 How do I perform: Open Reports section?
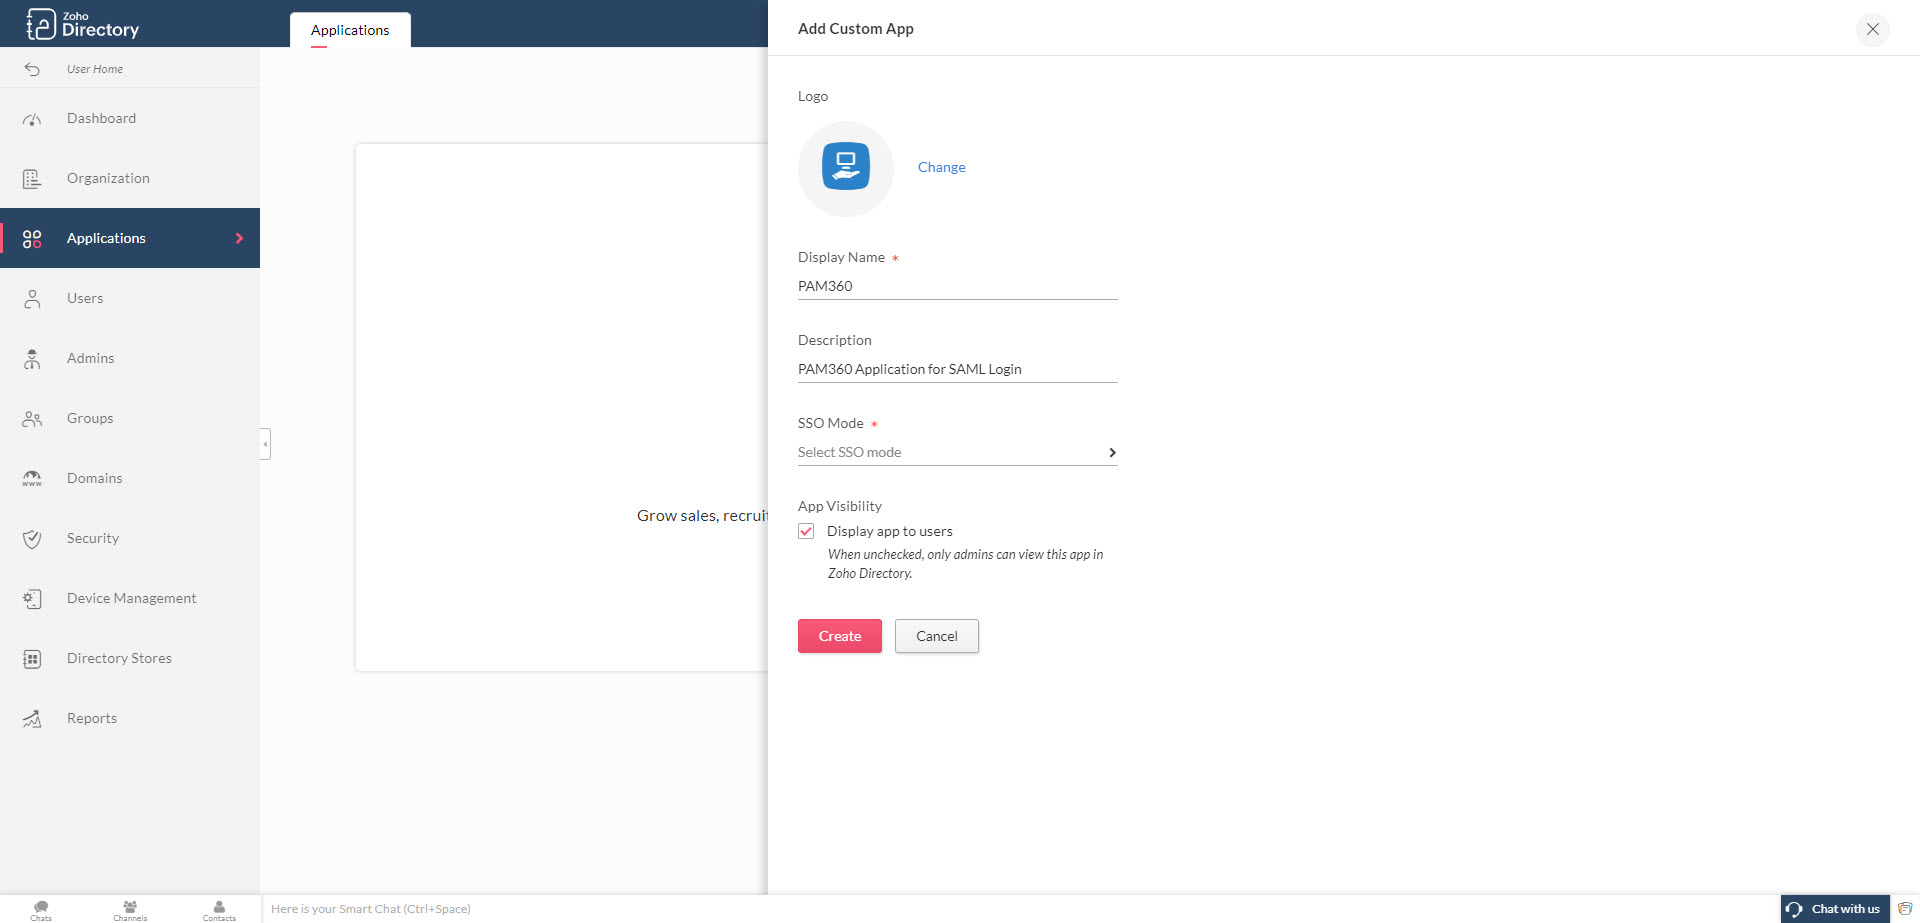pos(130,718)
